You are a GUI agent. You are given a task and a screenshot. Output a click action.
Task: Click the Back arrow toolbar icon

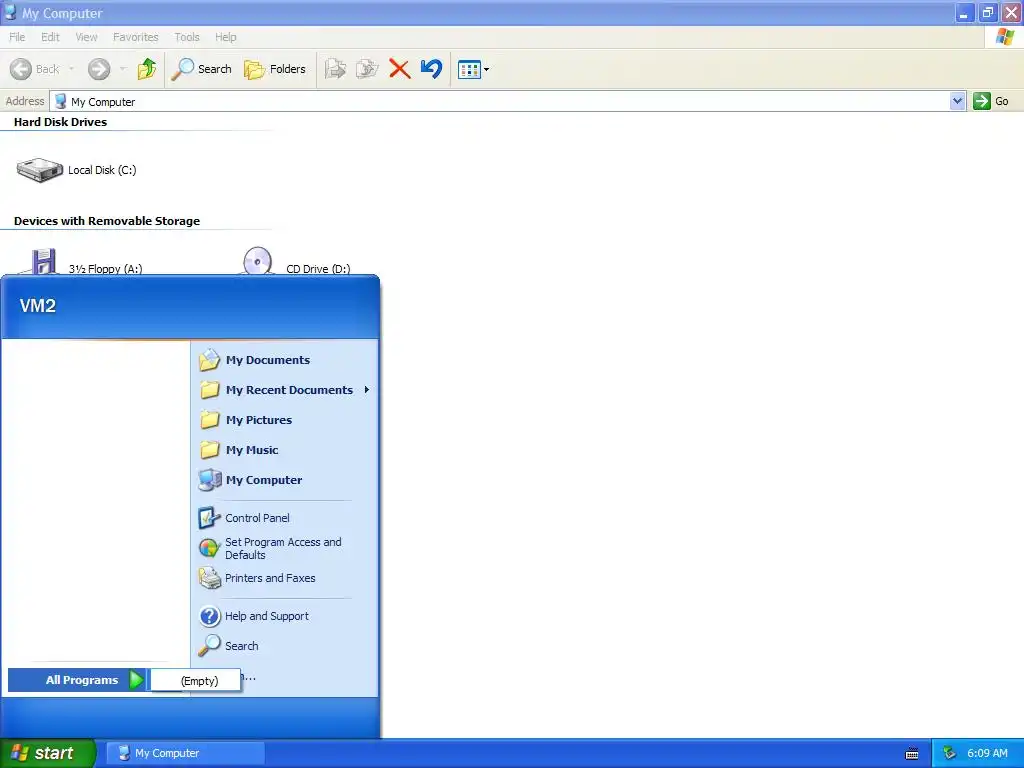click(x=21, y=69)
